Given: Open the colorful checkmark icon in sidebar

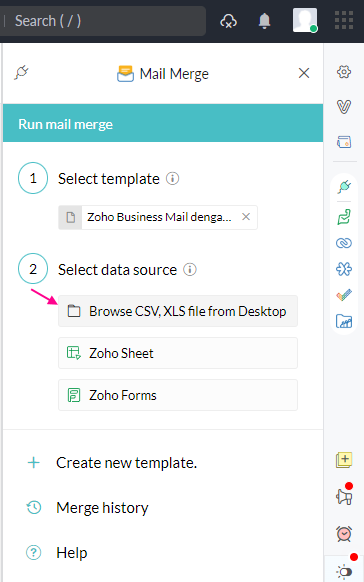Looking at the screenshot, I should click(x=344, y=295).
